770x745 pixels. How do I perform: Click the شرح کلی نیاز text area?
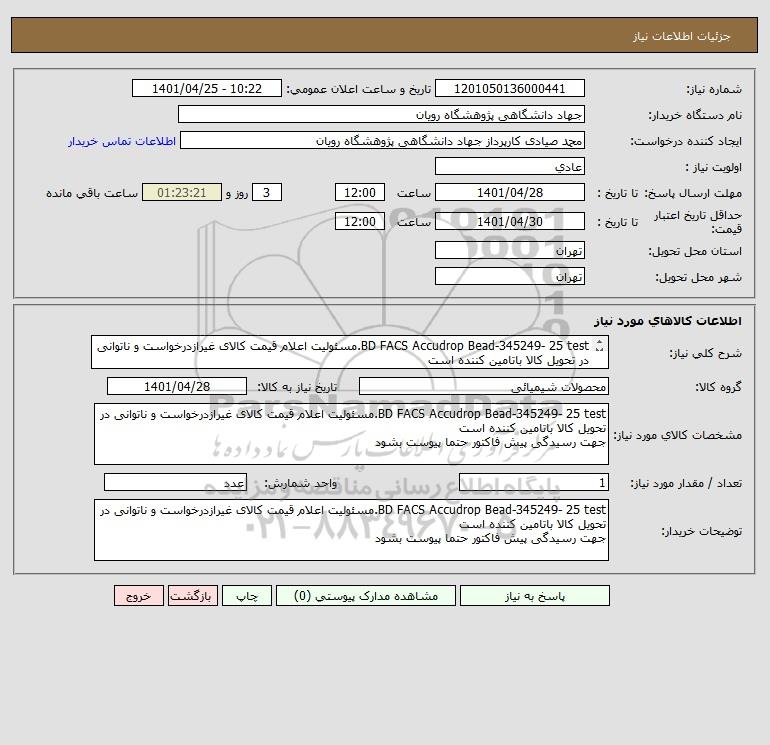350,353
